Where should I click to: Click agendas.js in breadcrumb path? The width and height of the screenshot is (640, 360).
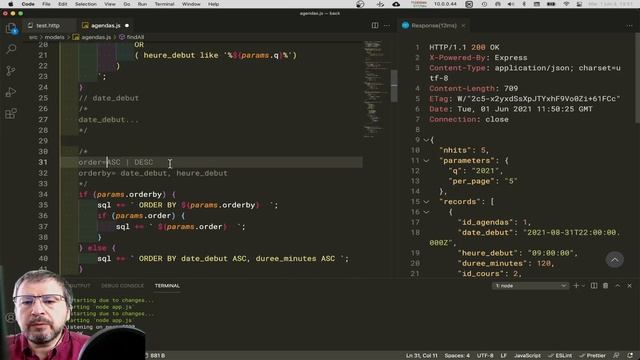96,37
